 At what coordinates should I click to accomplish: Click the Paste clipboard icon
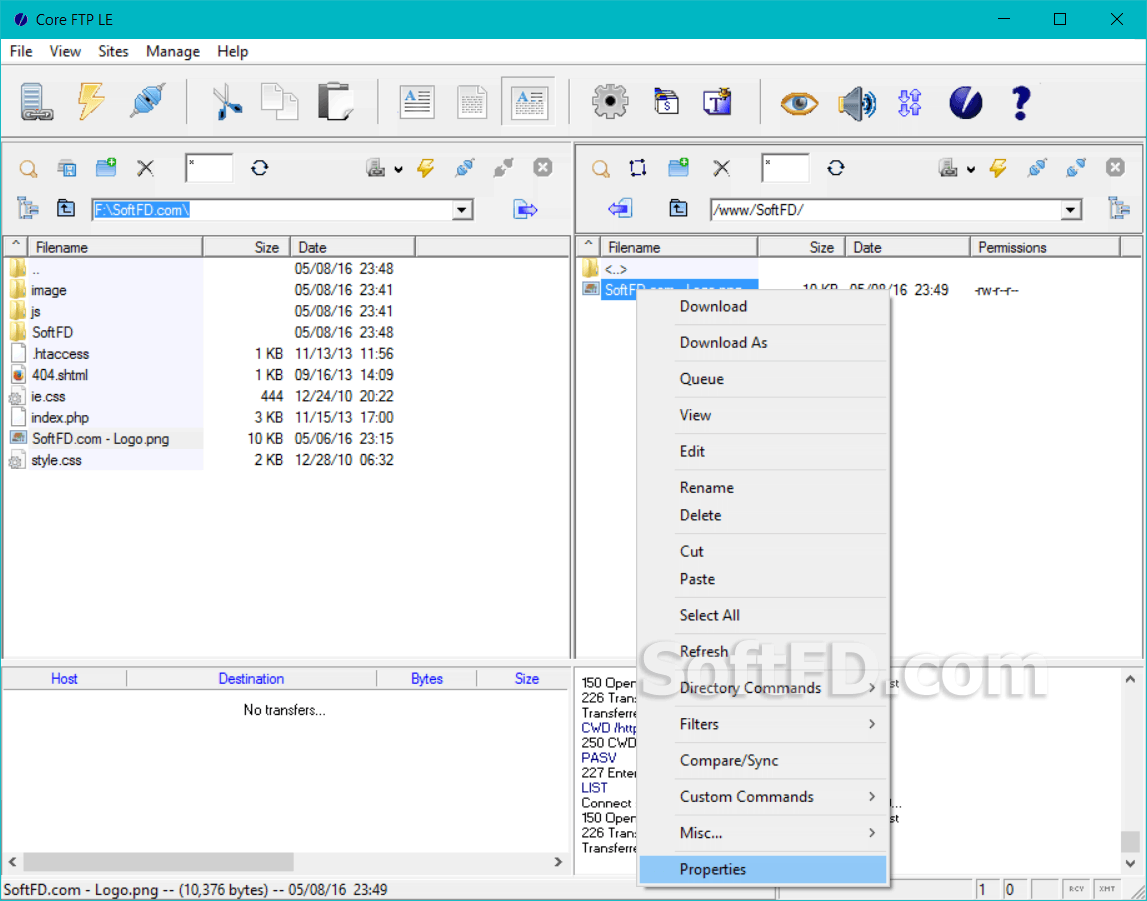(336, 102)
